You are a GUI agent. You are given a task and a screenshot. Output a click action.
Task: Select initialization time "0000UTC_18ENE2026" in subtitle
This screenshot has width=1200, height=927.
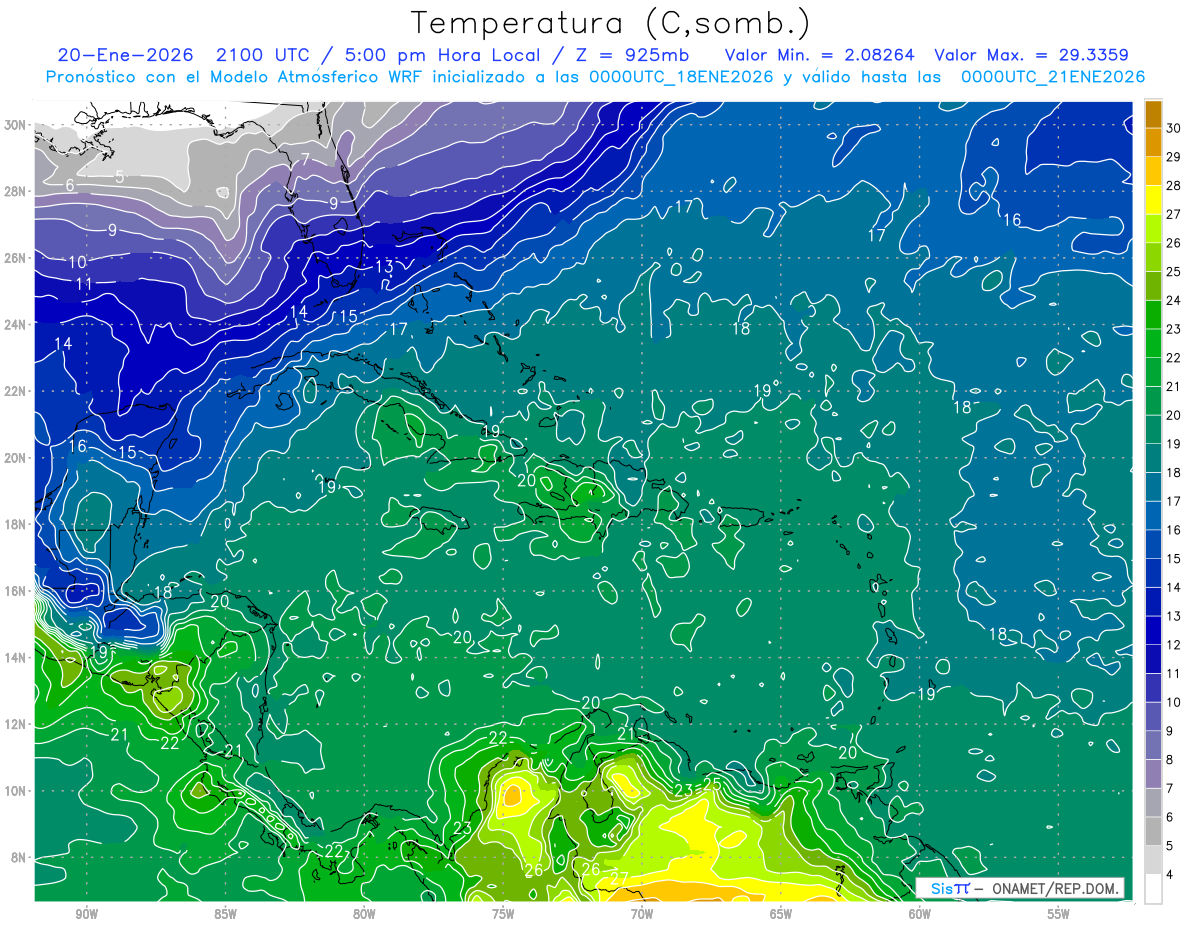pyautogui.click(x=681, y=77)
